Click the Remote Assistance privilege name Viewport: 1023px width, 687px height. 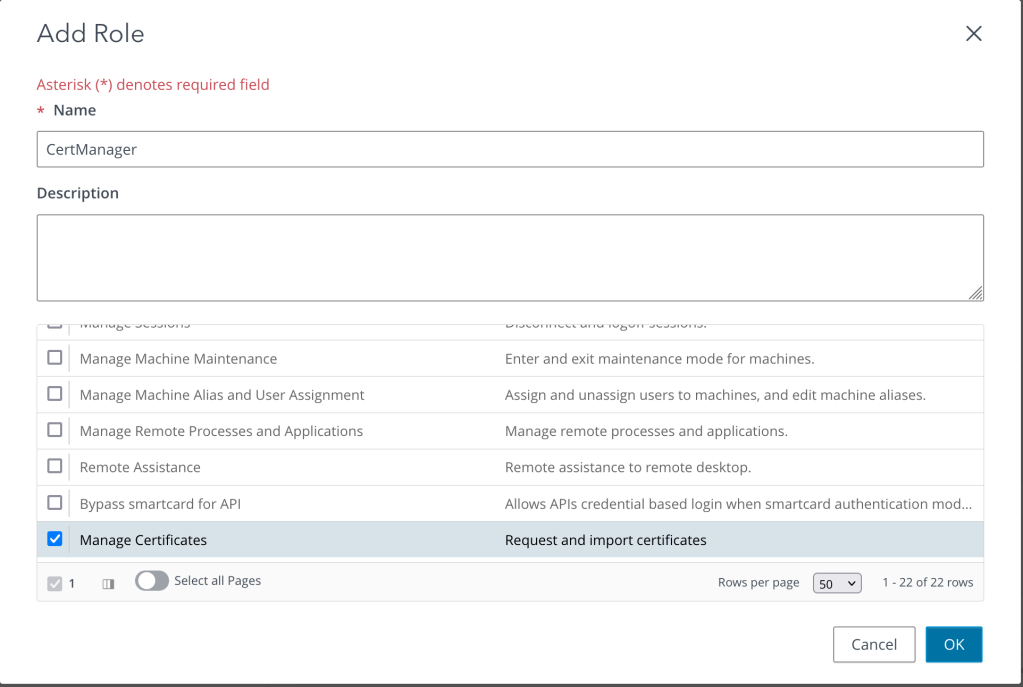(x=140, y=467)
